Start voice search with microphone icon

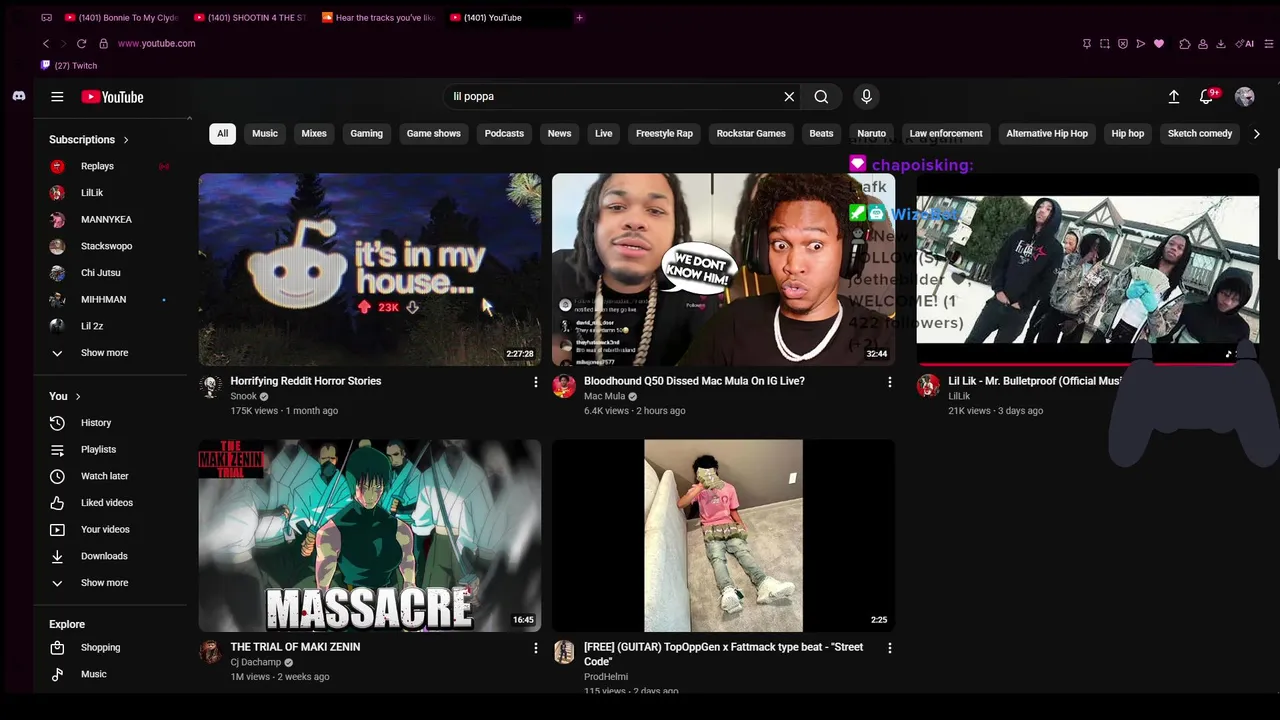click(866, 97)
